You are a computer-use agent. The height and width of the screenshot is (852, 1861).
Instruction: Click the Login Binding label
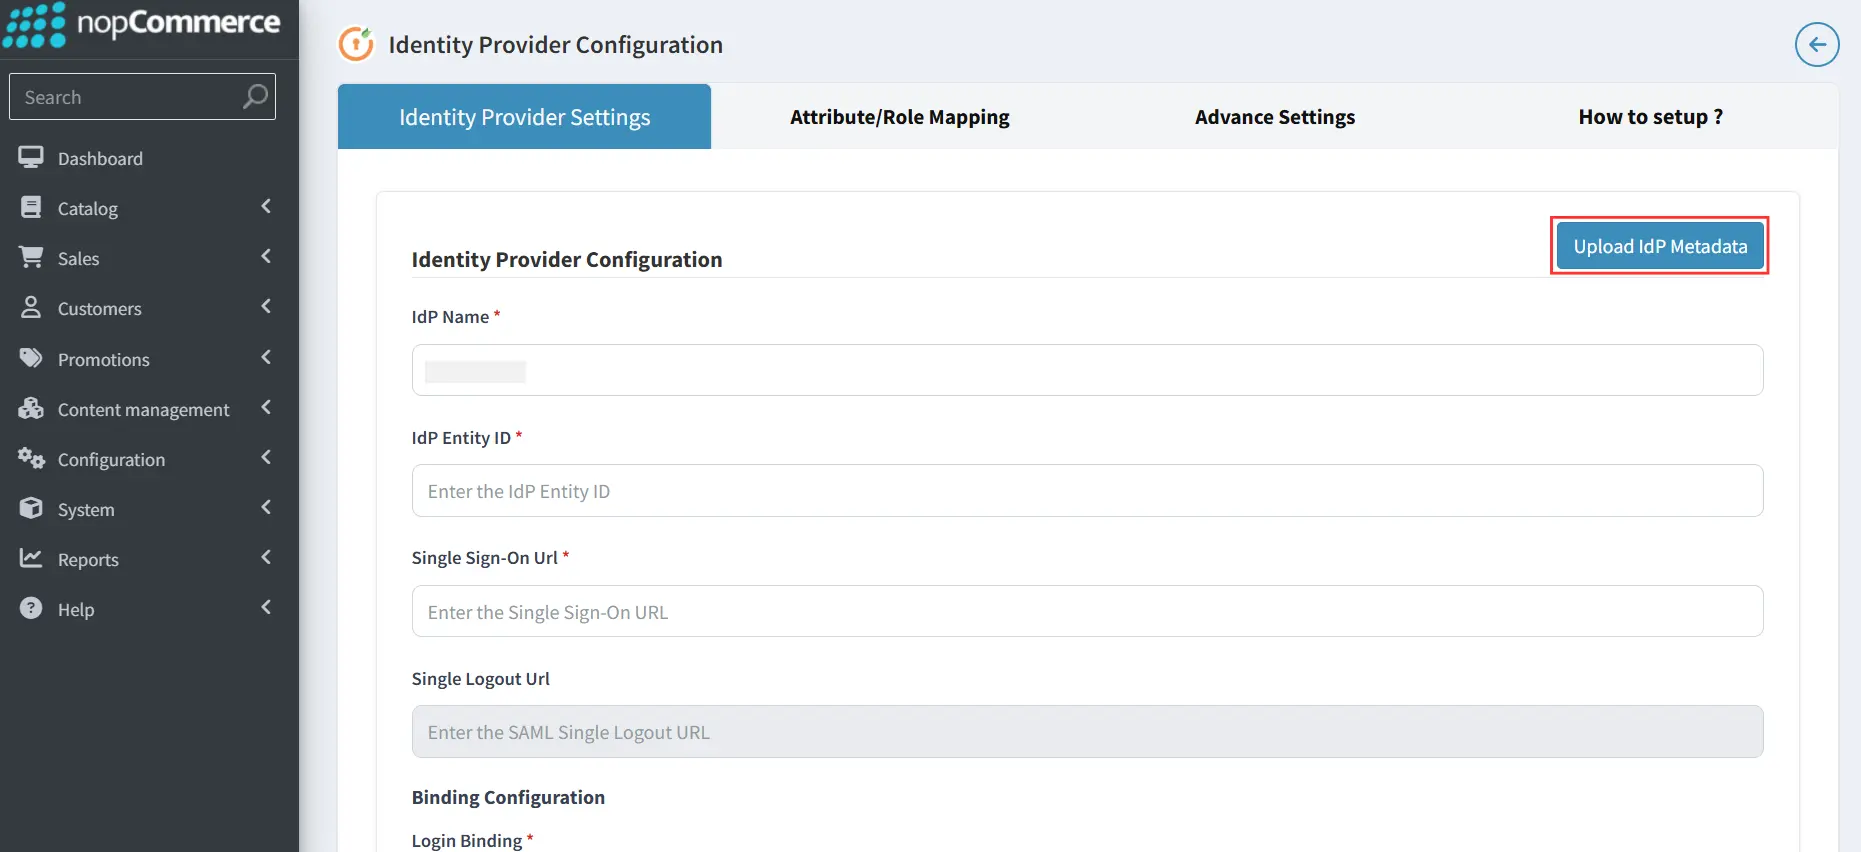[467, 840]
